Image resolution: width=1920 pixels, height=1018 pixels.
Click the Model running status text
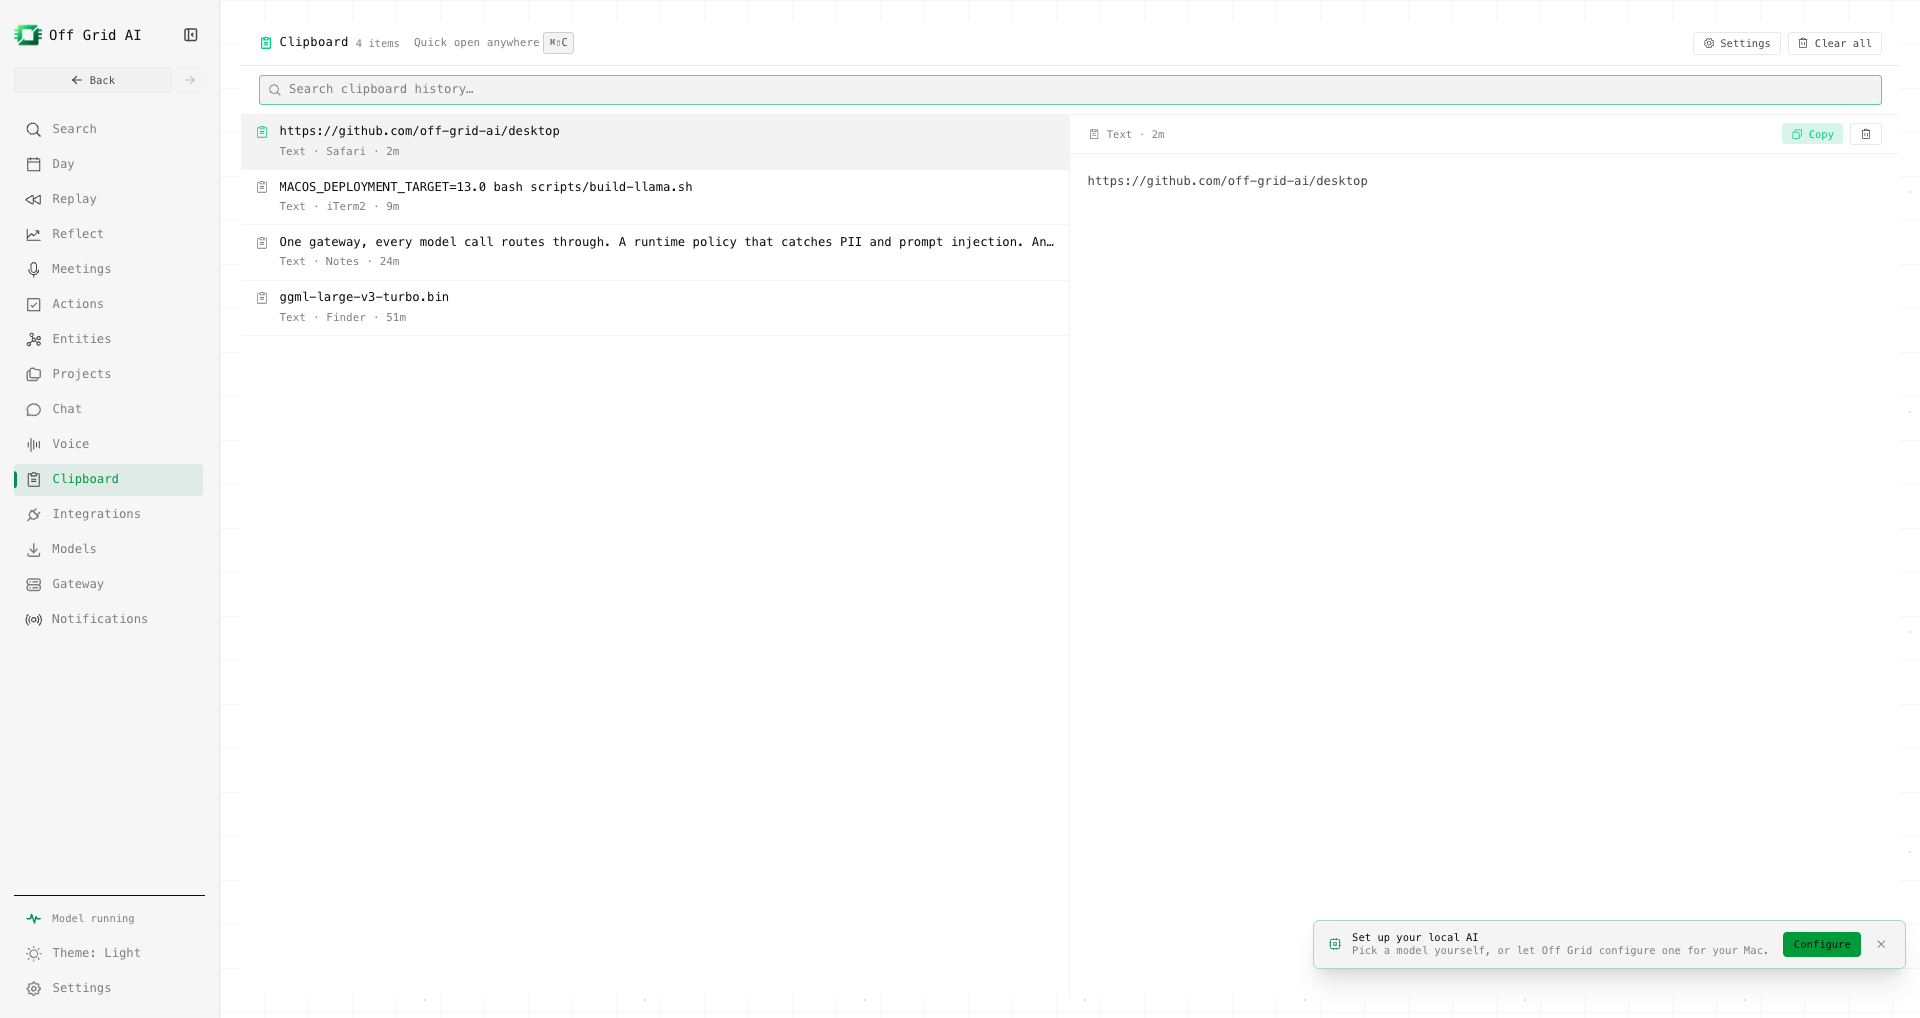pyautogui.click(x=93, y=918)
